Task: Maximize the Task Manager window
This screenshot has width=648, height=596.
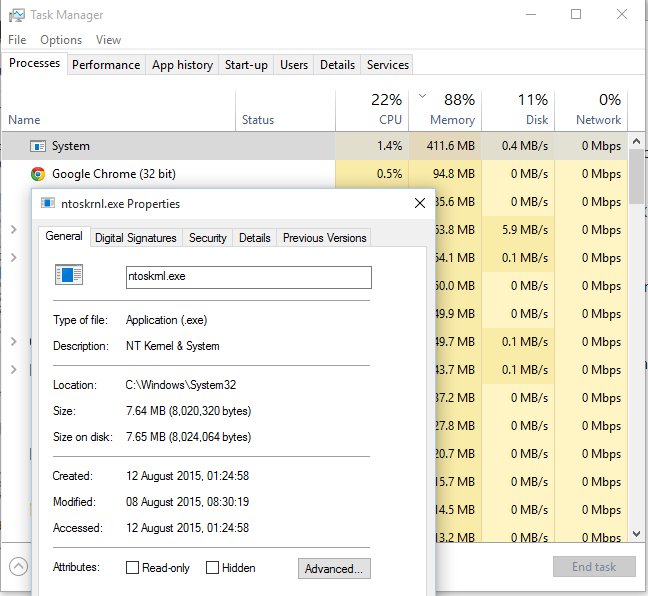Action: point(576,14)
